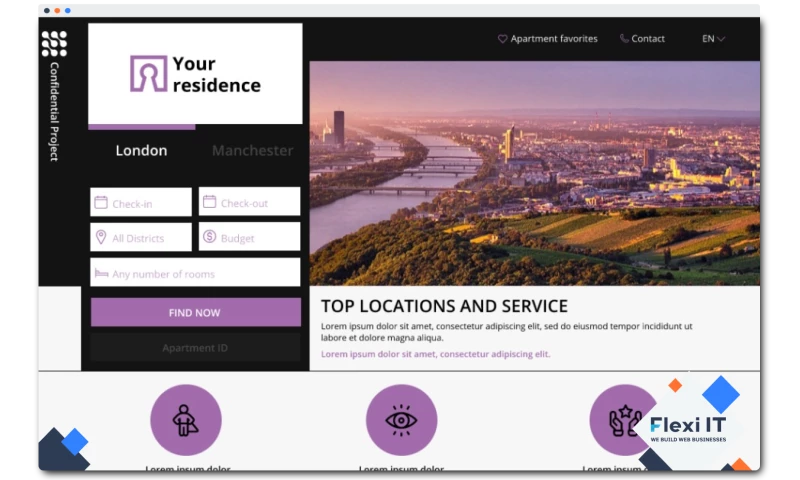Expand the EN language dropdown
800x480 pixels.
point(713,39)
